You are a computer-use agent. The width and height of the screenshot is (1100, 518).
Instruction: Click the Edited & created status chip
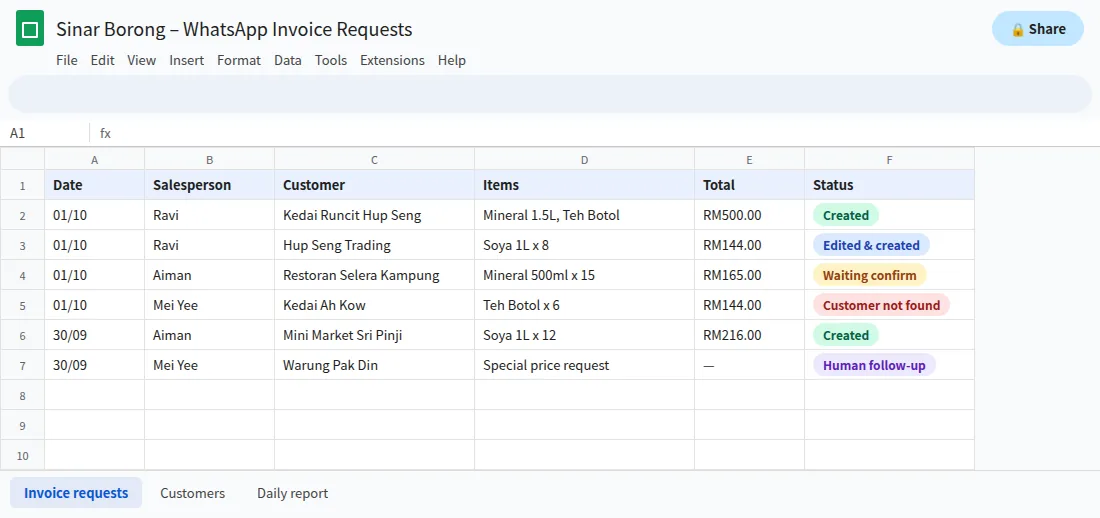pyautogui.click(x=871, y=245)
